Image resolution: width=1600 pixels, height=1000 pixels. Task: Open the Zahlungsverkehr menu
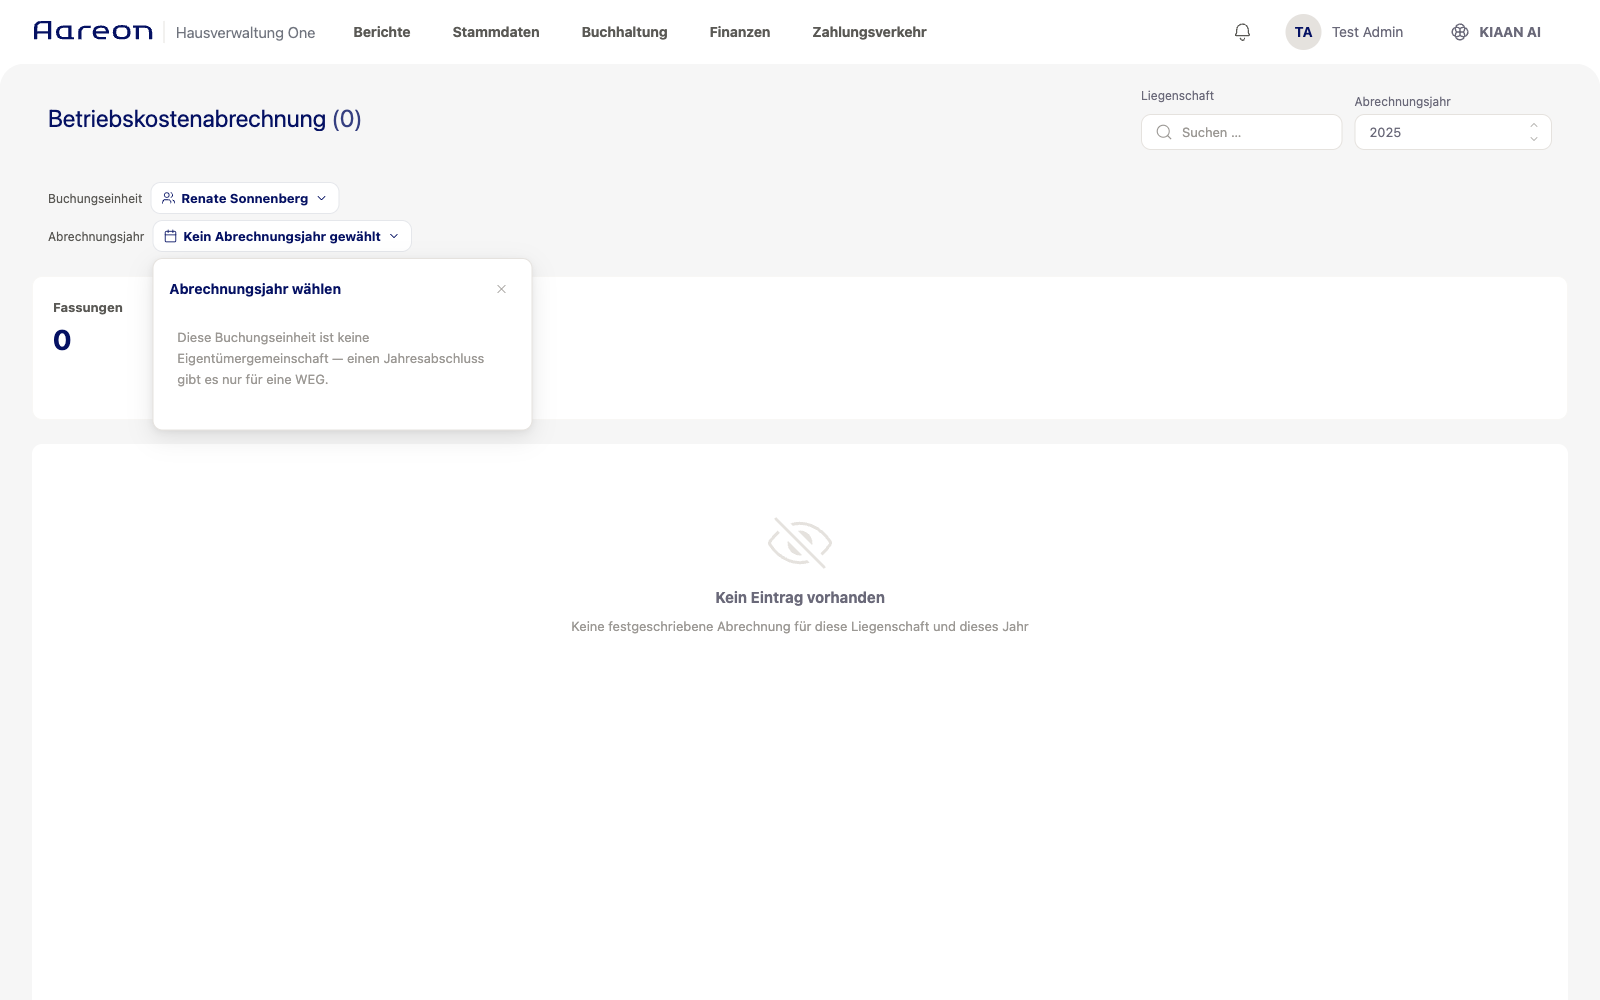coord(869,32)
